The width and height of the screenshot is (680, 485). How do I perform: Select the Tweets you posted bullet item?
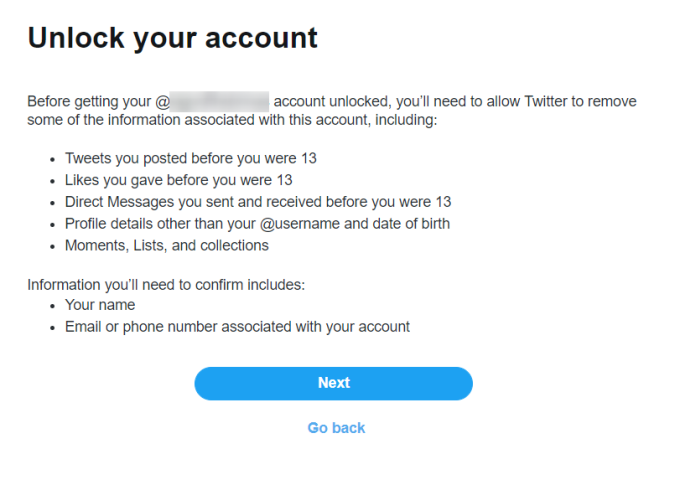(x=191, y=158)
